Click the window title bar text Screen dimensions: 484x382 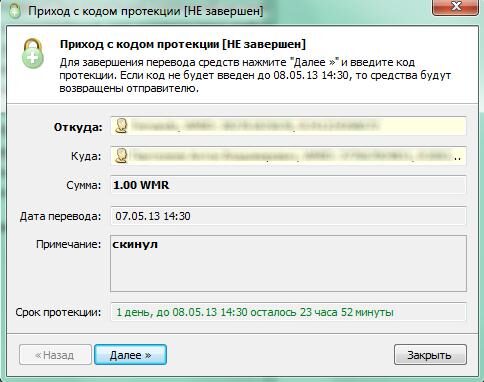146,11
